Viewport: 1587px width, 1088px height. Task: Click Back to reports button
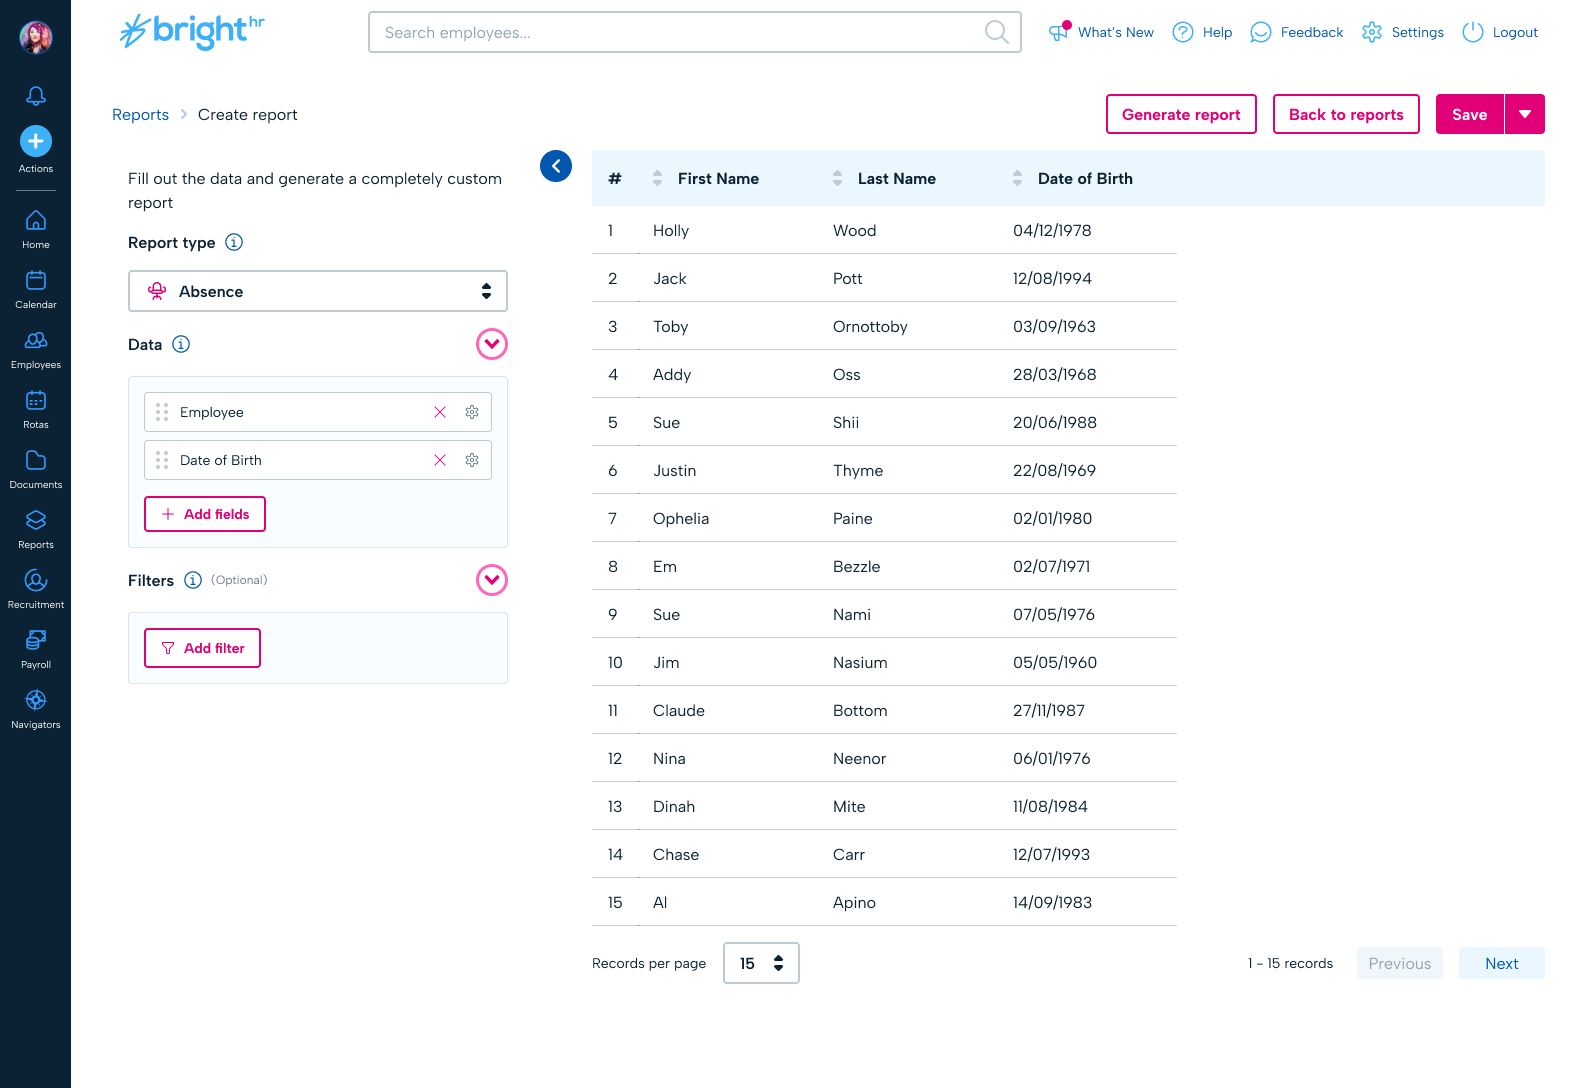(x=1346, y=114)
